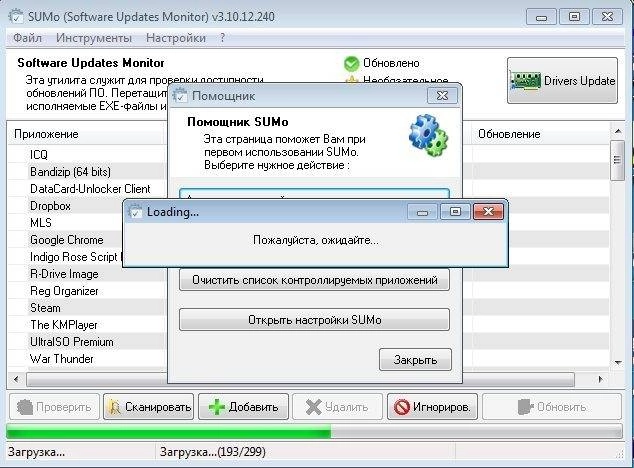Click the Обновление column header
The width and height of the screenshot is (634, 468).
pos(540,134)
